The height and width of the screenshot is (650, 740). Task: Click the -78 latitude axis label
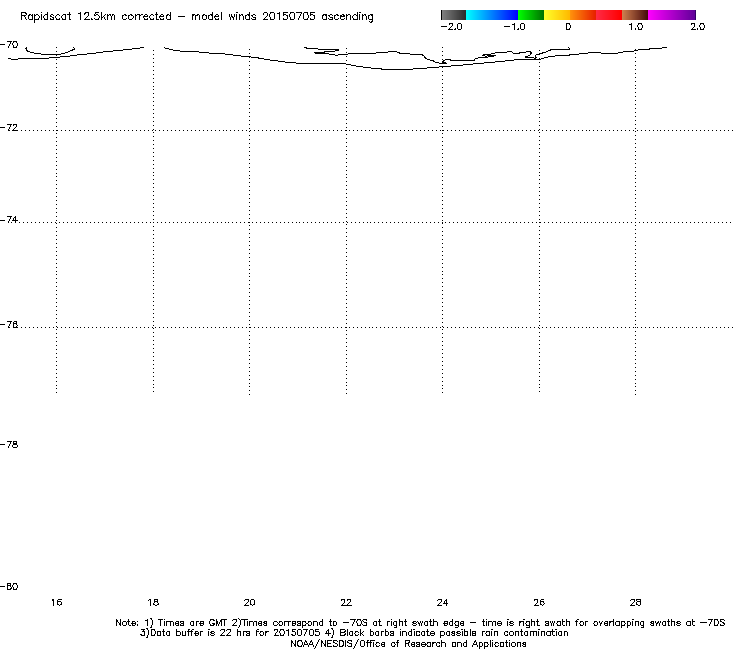tap(9, 445)
